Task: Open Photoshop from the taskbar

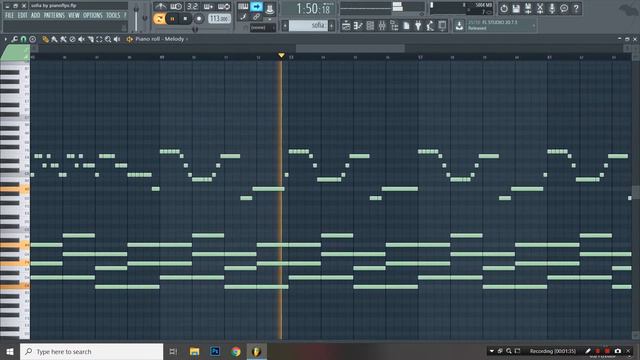Action: tap(215, 351)
